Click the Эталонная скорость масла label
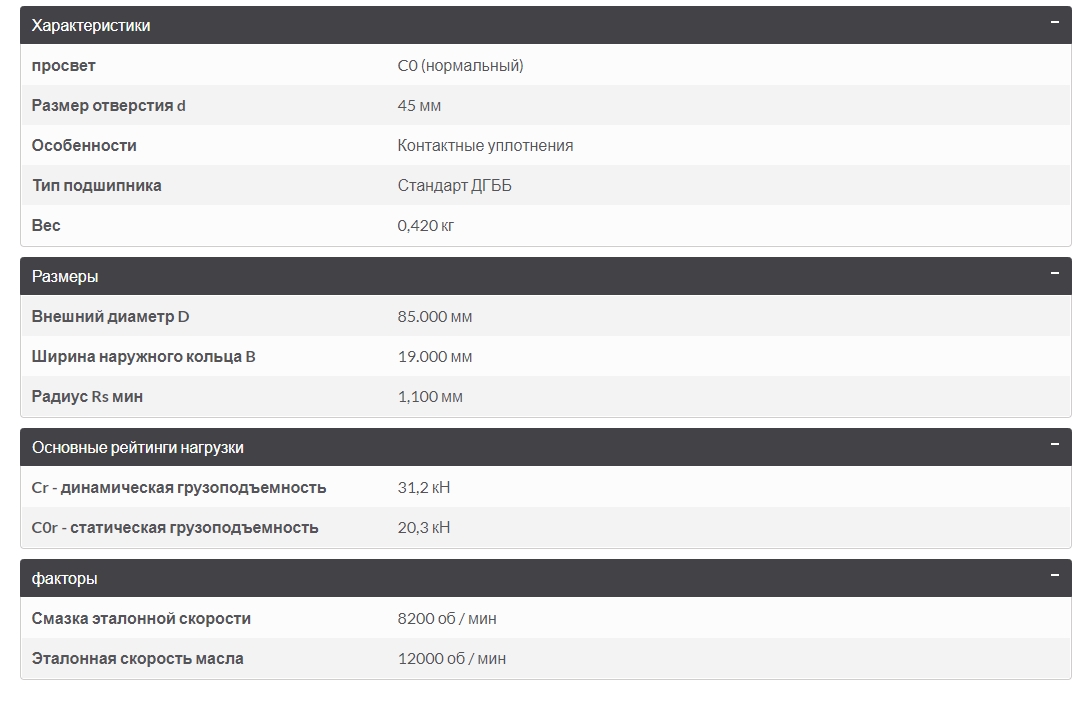 (137, 659)
